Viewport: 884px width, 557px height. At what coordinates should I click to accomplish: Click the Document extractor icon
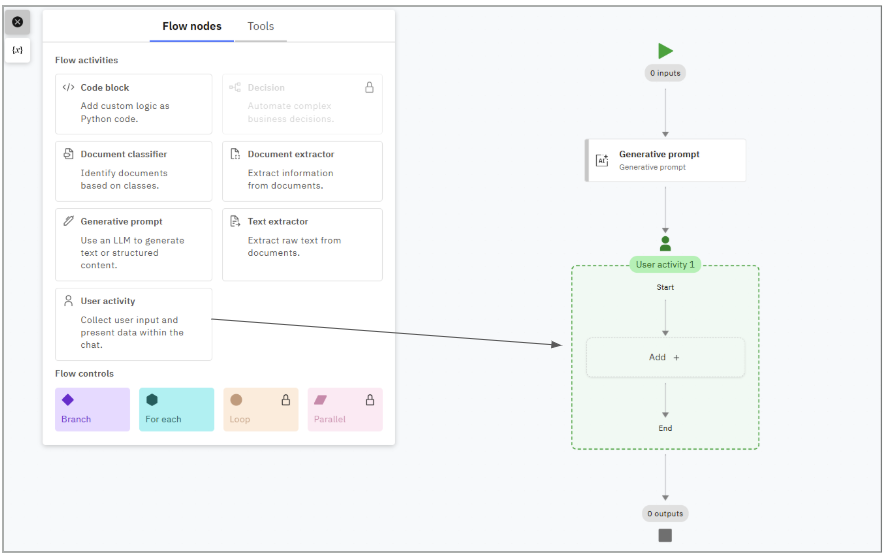(x=235, y=155)
